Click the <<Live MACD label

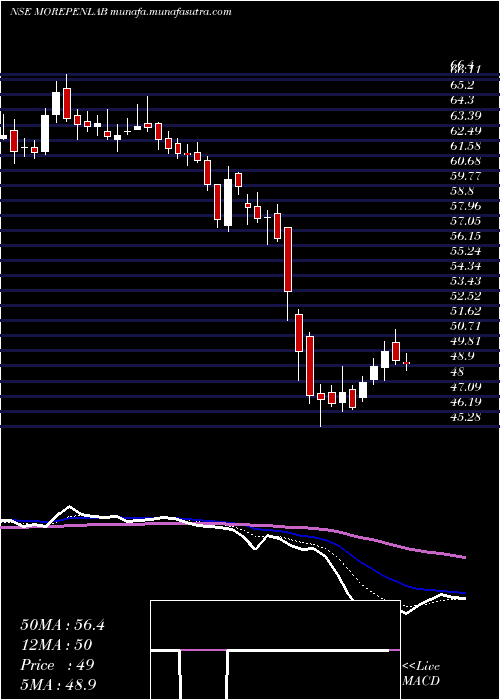421,674
